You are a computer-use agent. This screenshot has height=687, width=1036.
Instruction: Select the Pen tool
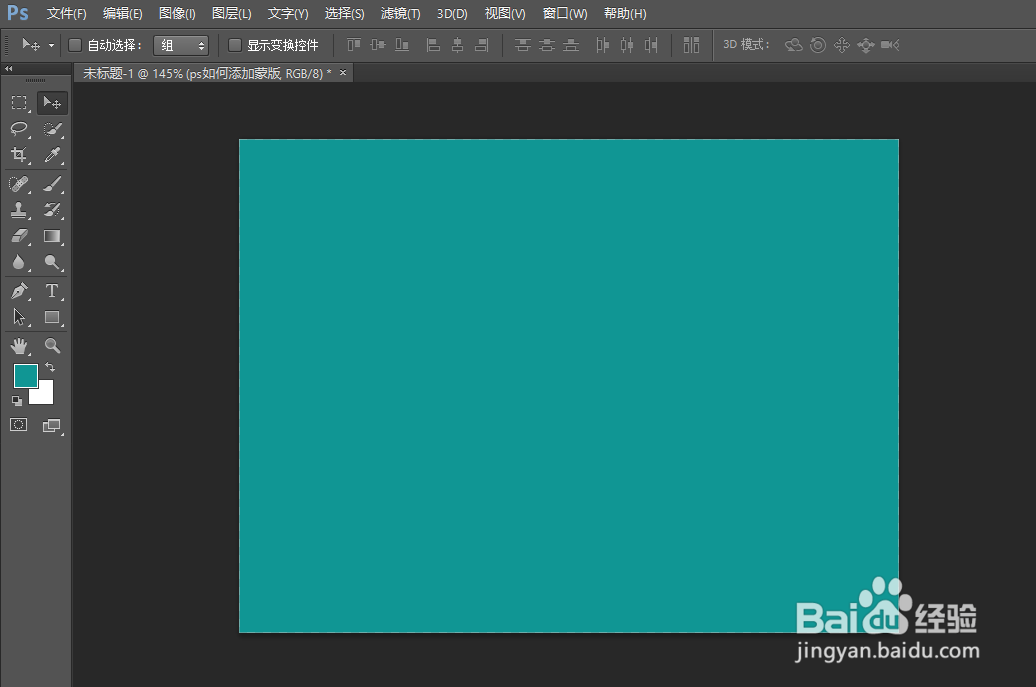[x=19, y=291]
